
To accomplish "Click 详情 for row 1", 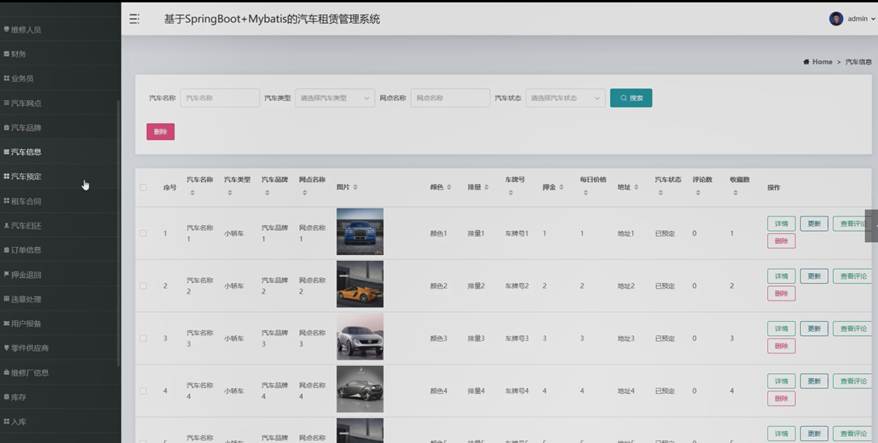I will tap(781, 223).
